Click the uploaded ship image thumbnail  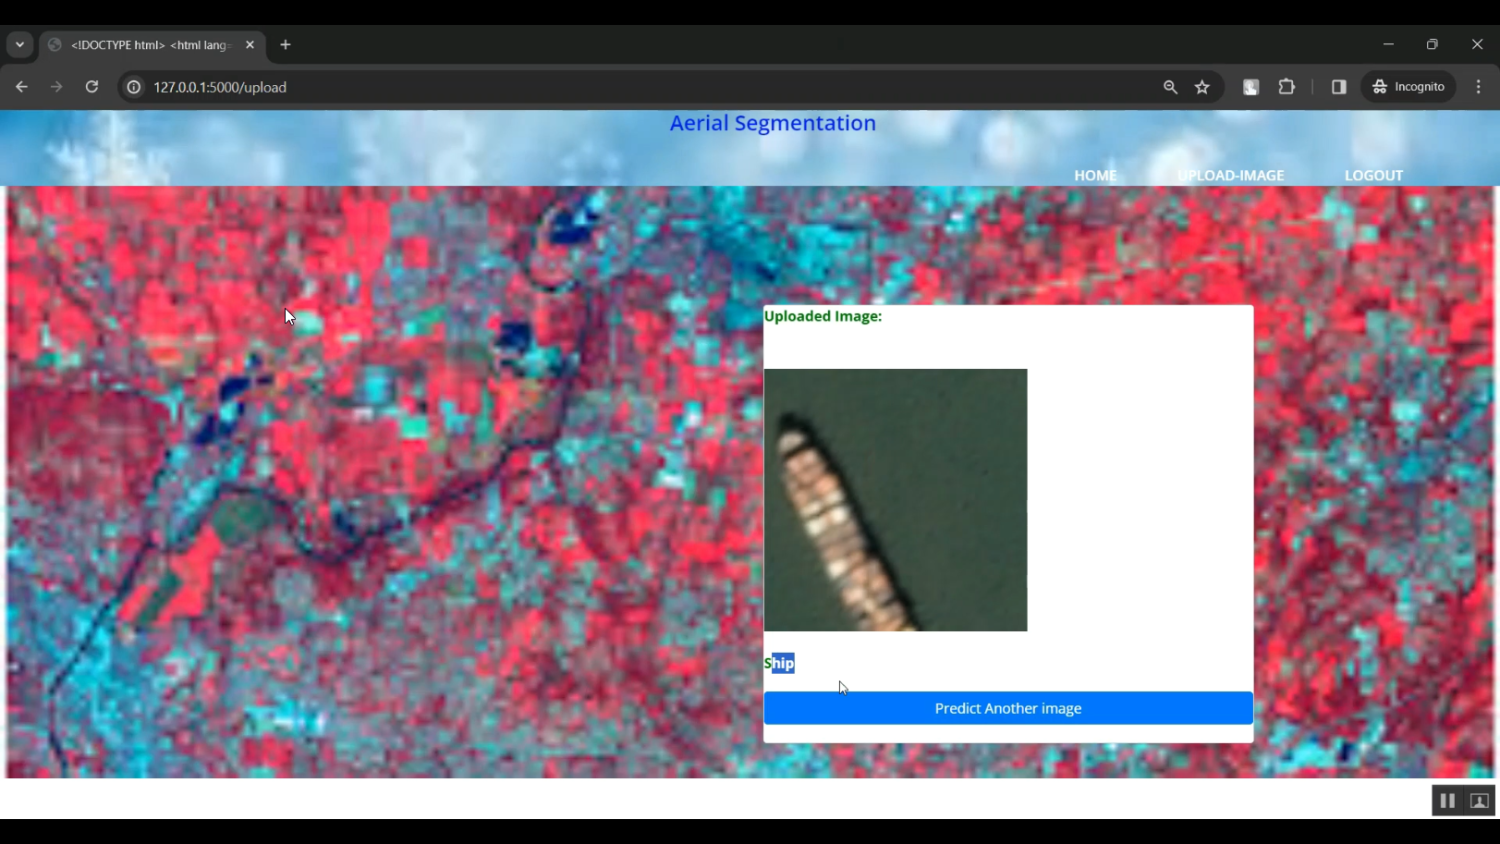point(896,500)
